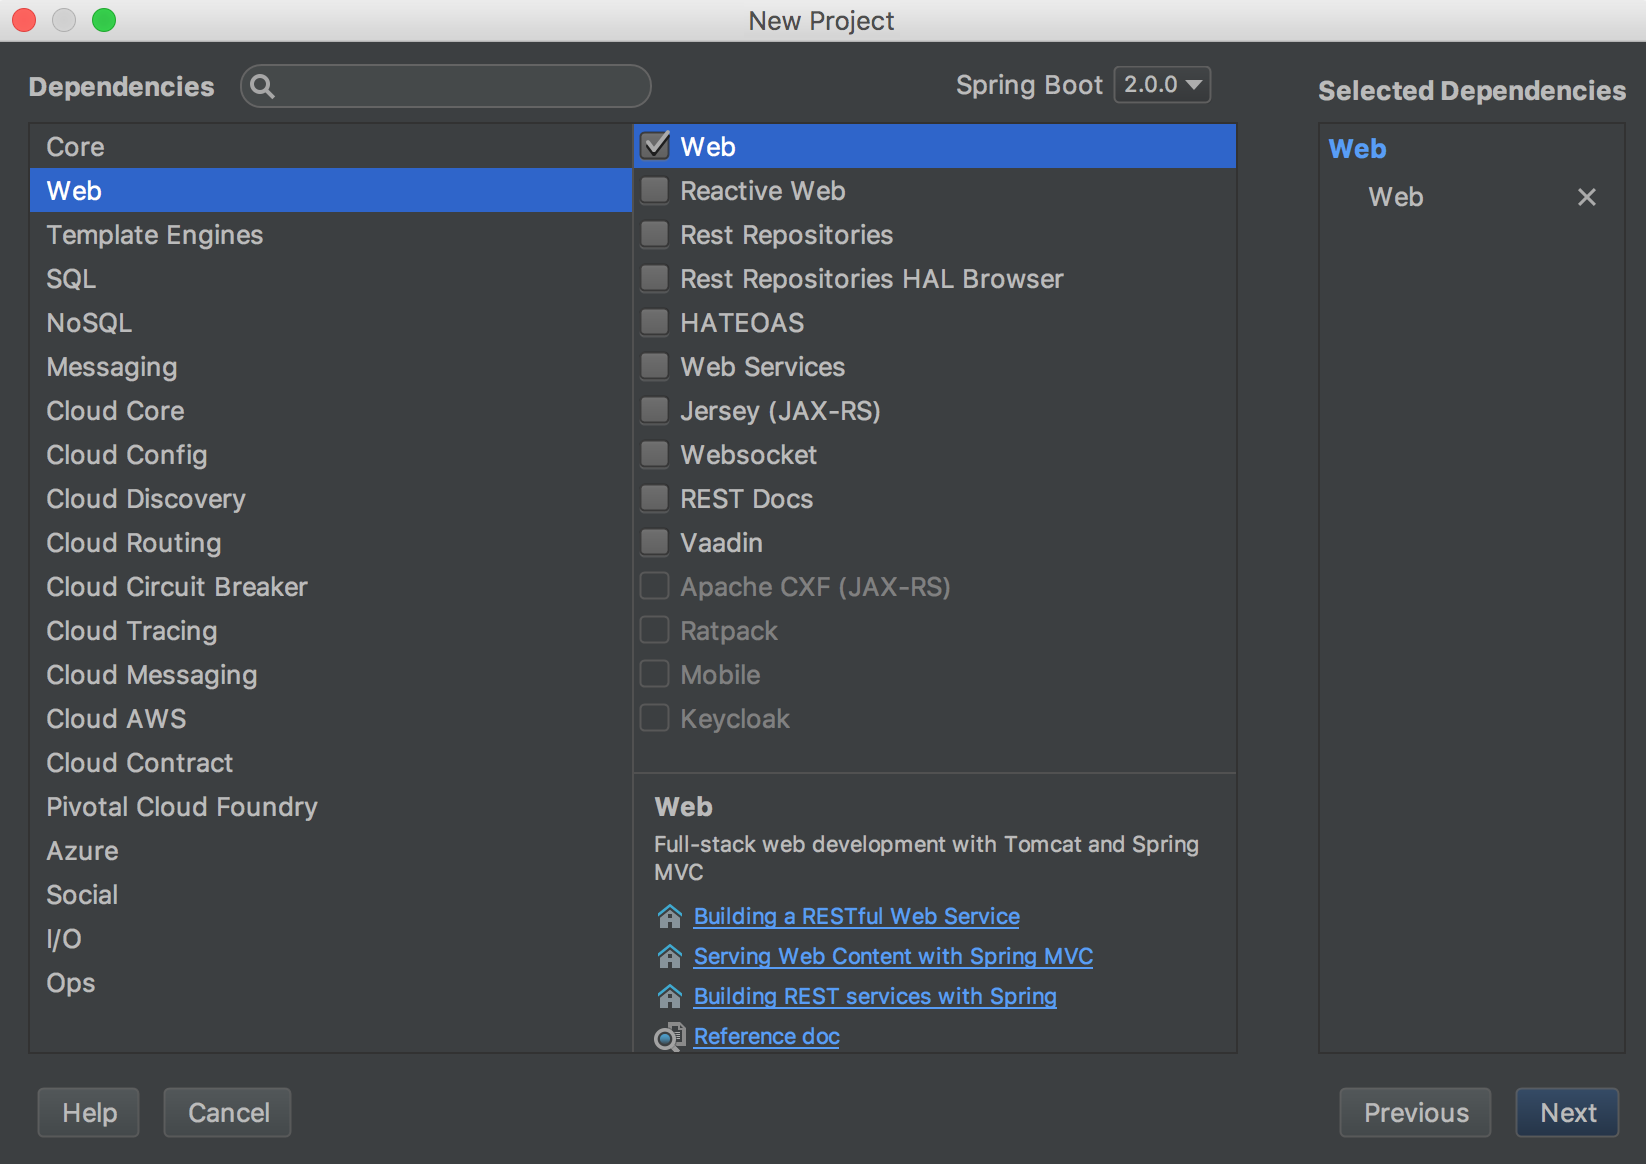Click the guide icon beside Serving Web Content

[x=669, y=956]
